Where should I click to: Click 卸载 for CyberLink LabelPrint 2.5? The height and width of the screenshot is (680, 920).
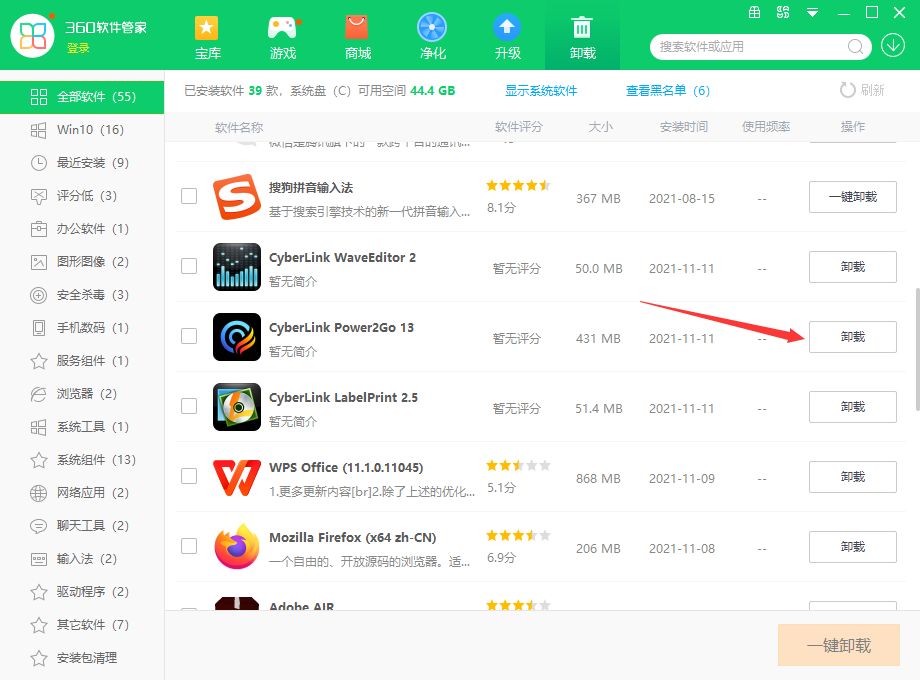coord(853,407)
